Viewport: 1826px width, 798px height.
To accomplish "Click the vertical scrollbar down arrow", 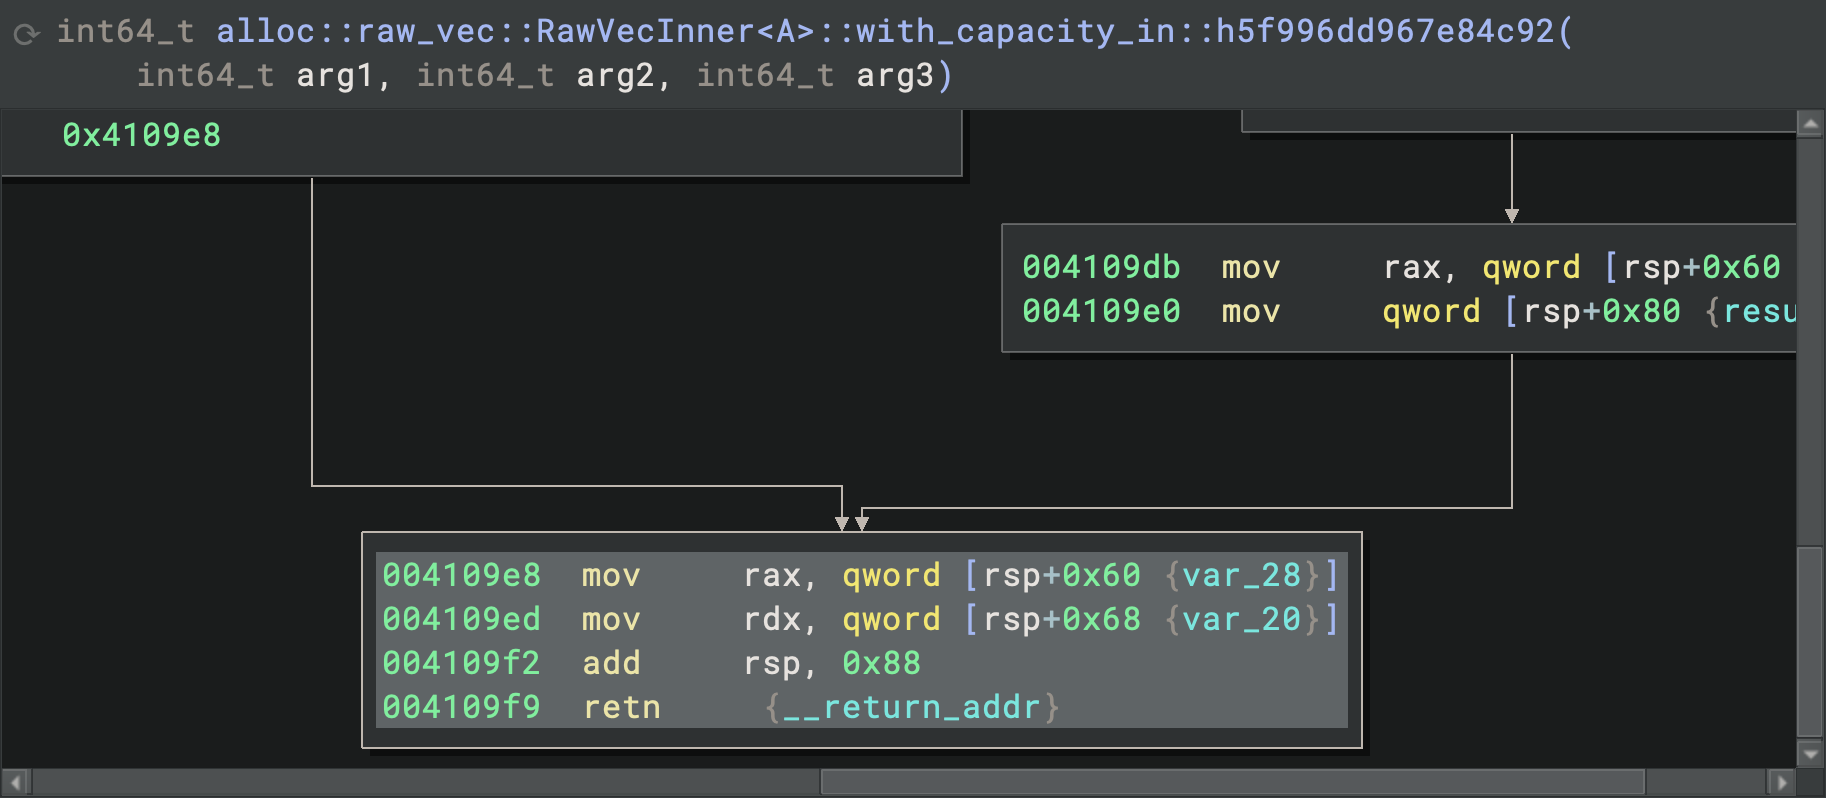I will coord(1810,753).
